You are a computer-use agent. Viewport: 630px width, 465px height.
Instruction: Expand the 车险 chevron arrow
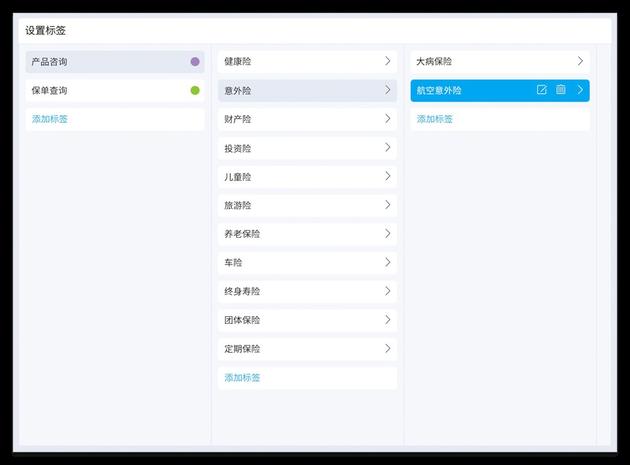(388, 262)
